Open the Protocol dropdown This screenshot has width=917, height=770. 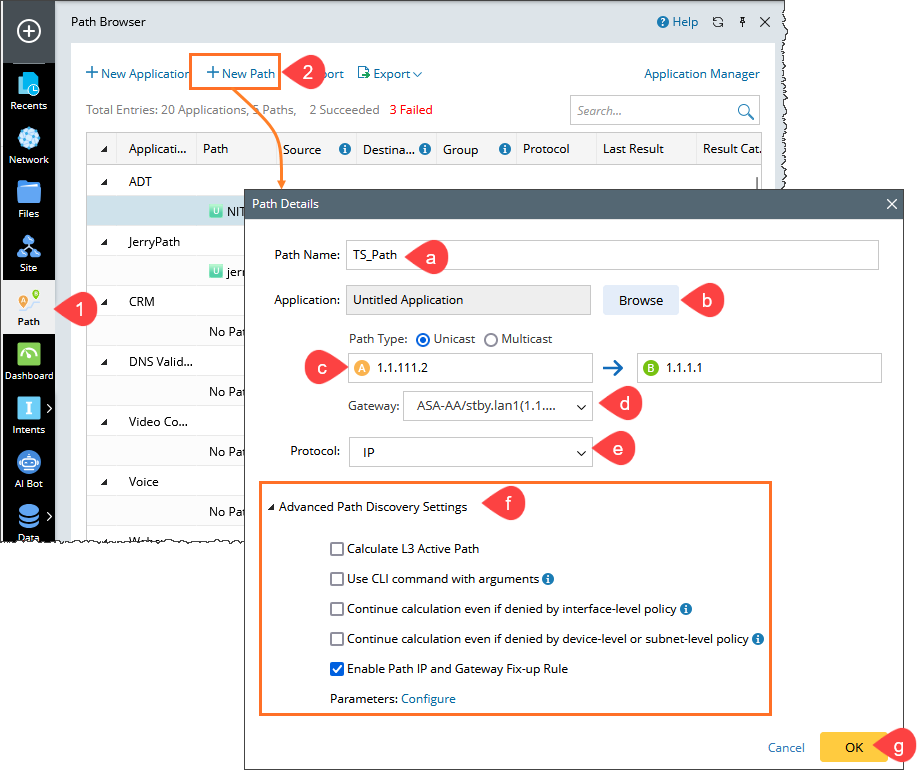coord(471,452)
